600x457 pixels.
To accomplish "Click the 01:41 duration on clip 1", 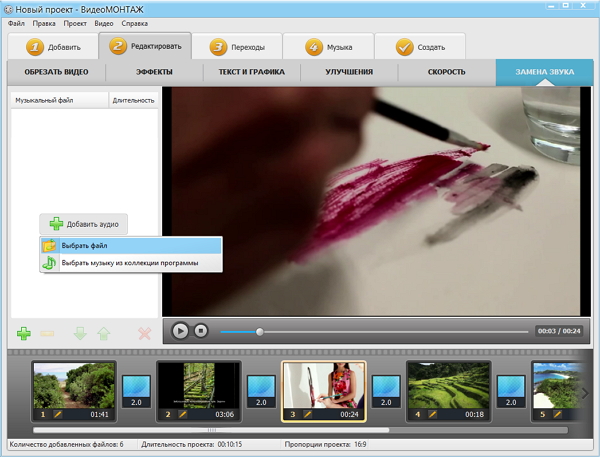I will click(x=99, y=415).
